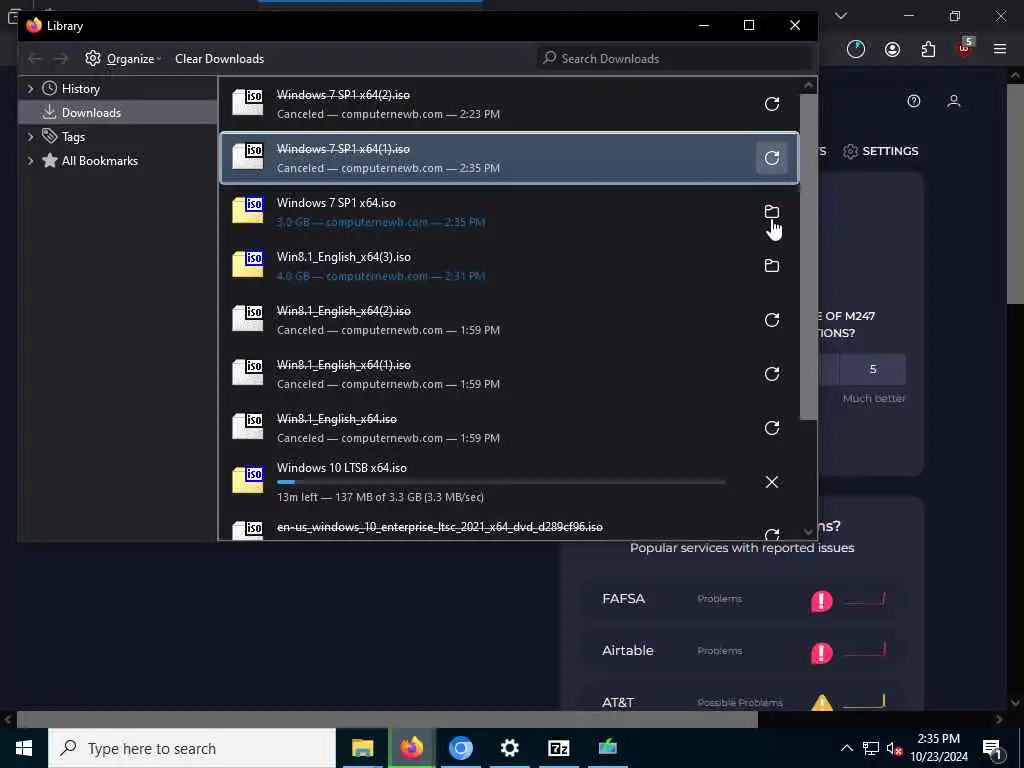Image resolution: width=1024 pixels, height=768 pixels.
Task: Click the user profile icon on page
Action: [953, 101]
